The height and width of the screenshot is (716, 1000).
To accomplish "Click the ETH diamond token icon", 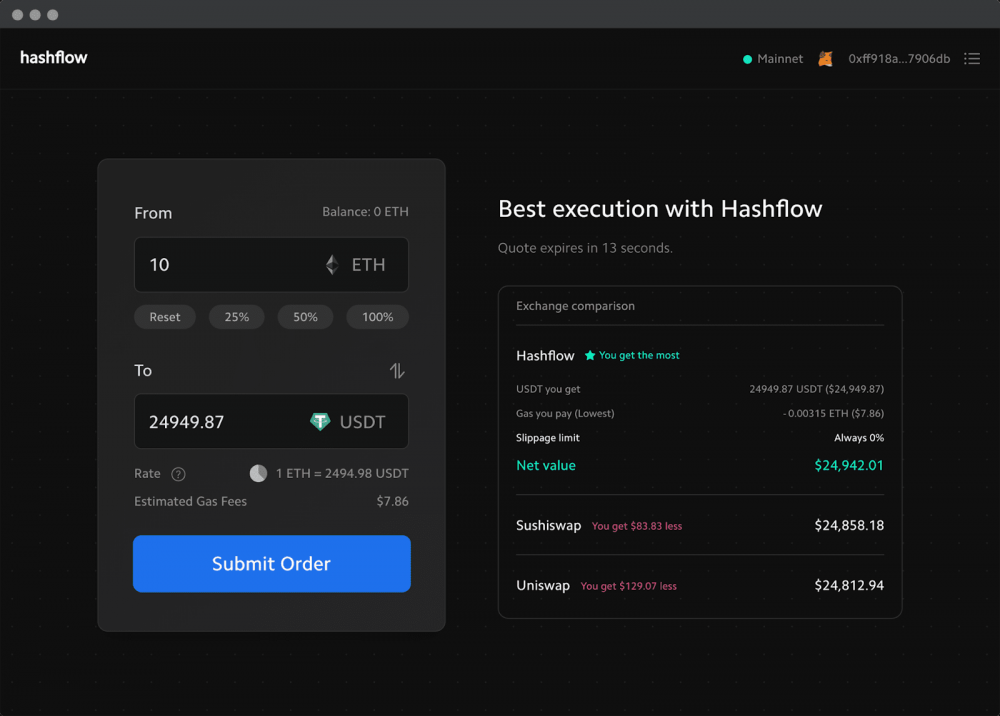I will click(x=331, y=264).
